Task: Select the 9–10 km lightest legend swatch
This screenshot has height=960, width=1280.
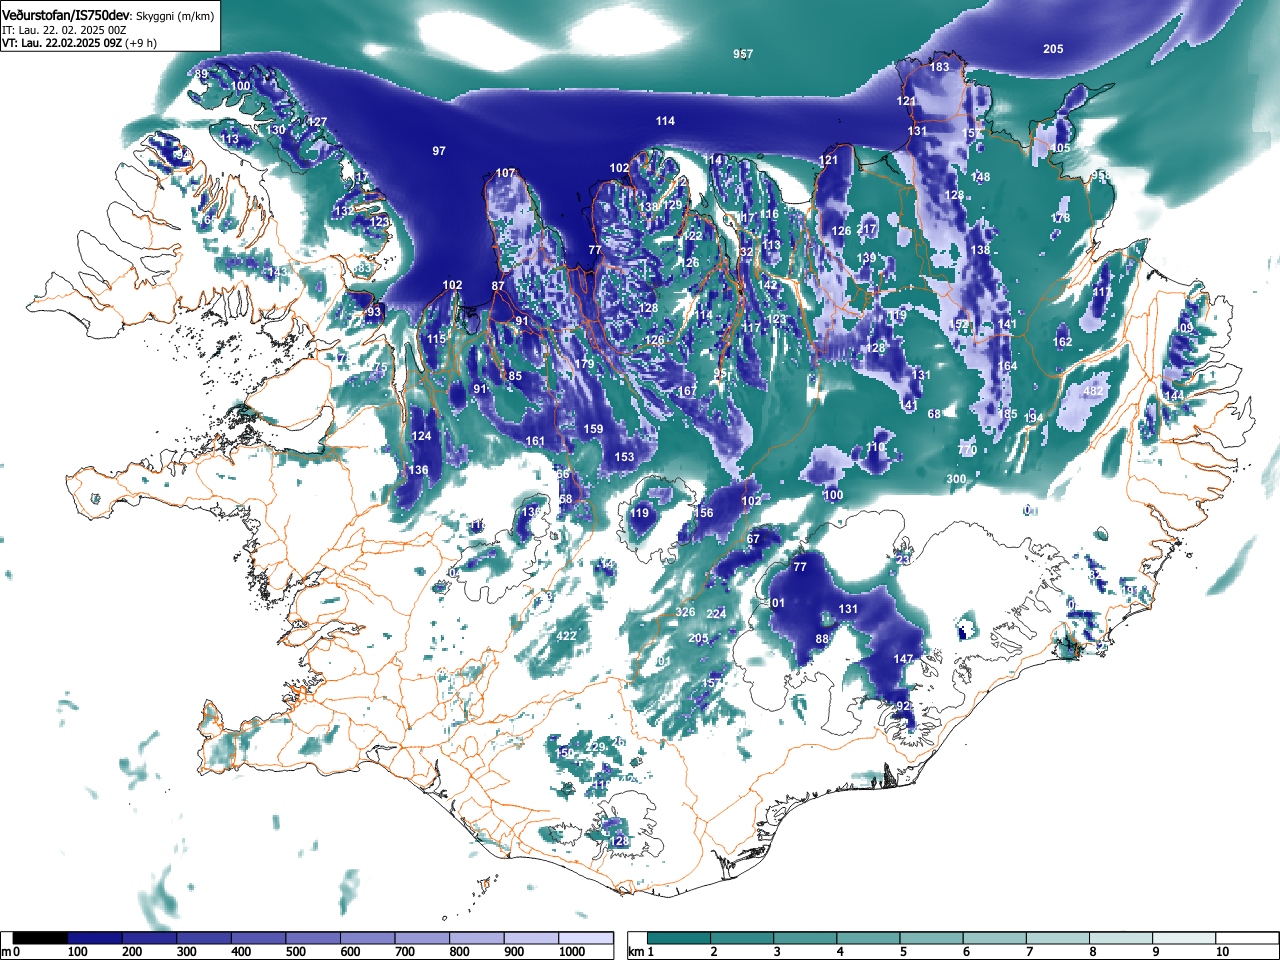Action: point(1185,938)
